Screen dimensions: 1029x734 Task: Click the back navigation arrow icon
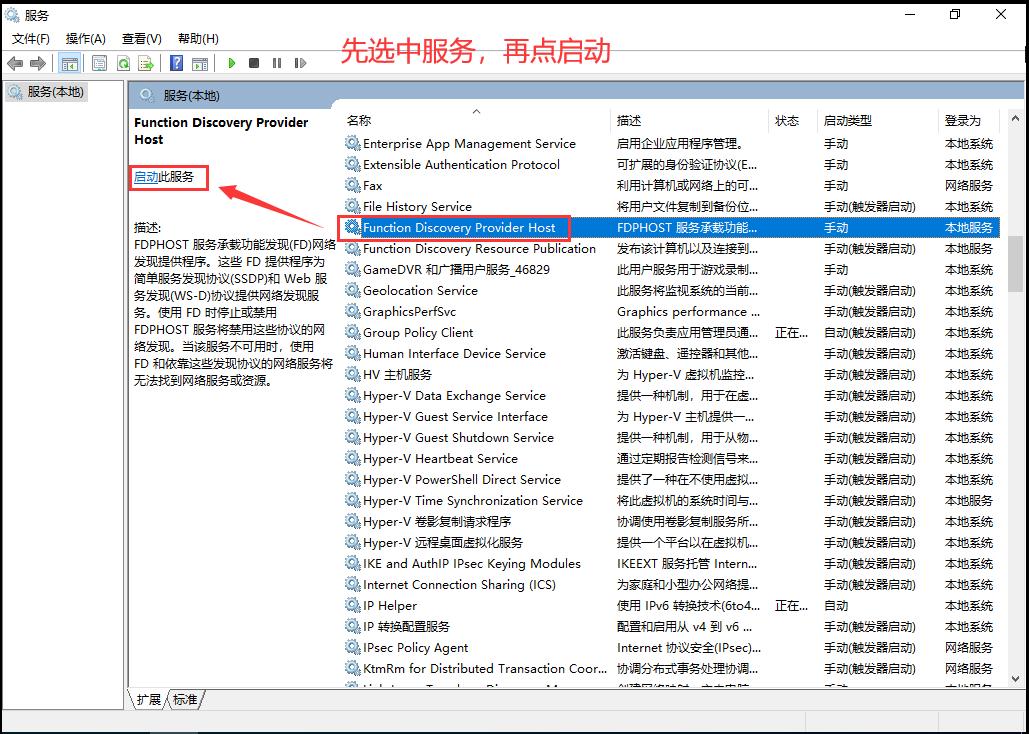[x=13, y=63]
